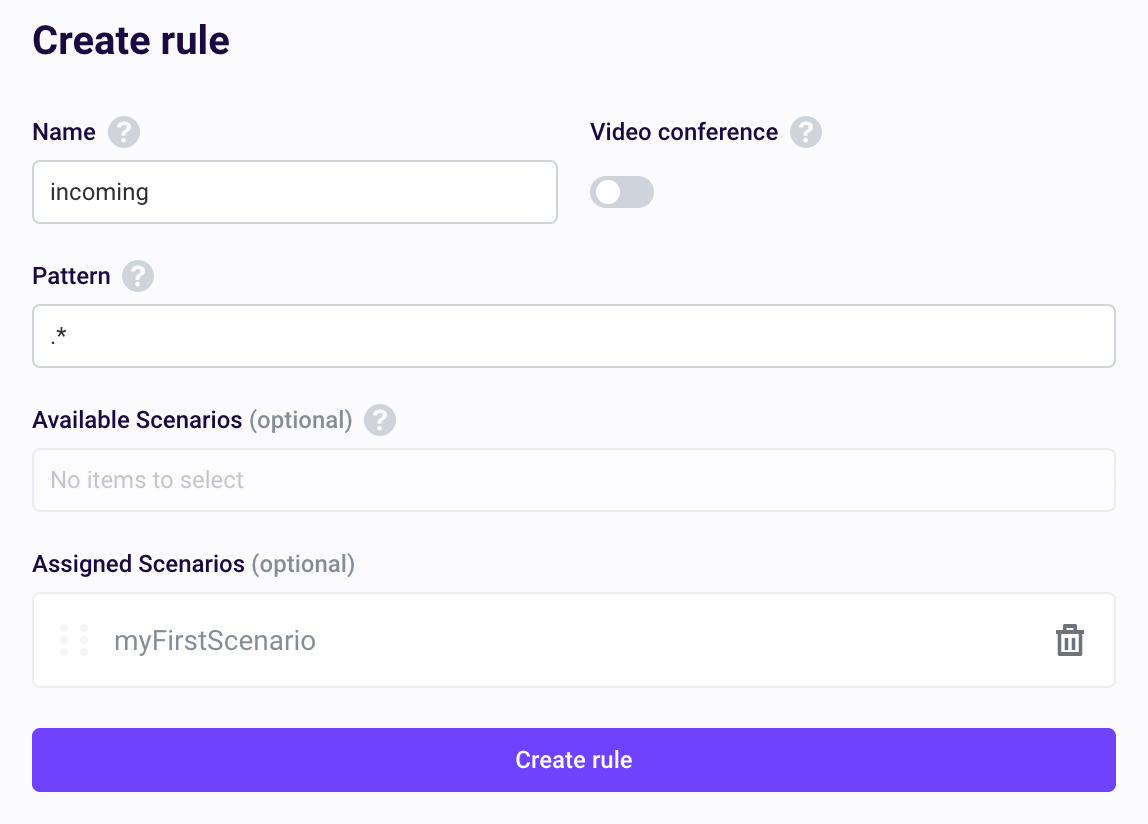This screenshot has width=1148, height=824.
Task: Select the Assigned Scenarios section label
Action: pyautogui.click(x=140, y=564)
